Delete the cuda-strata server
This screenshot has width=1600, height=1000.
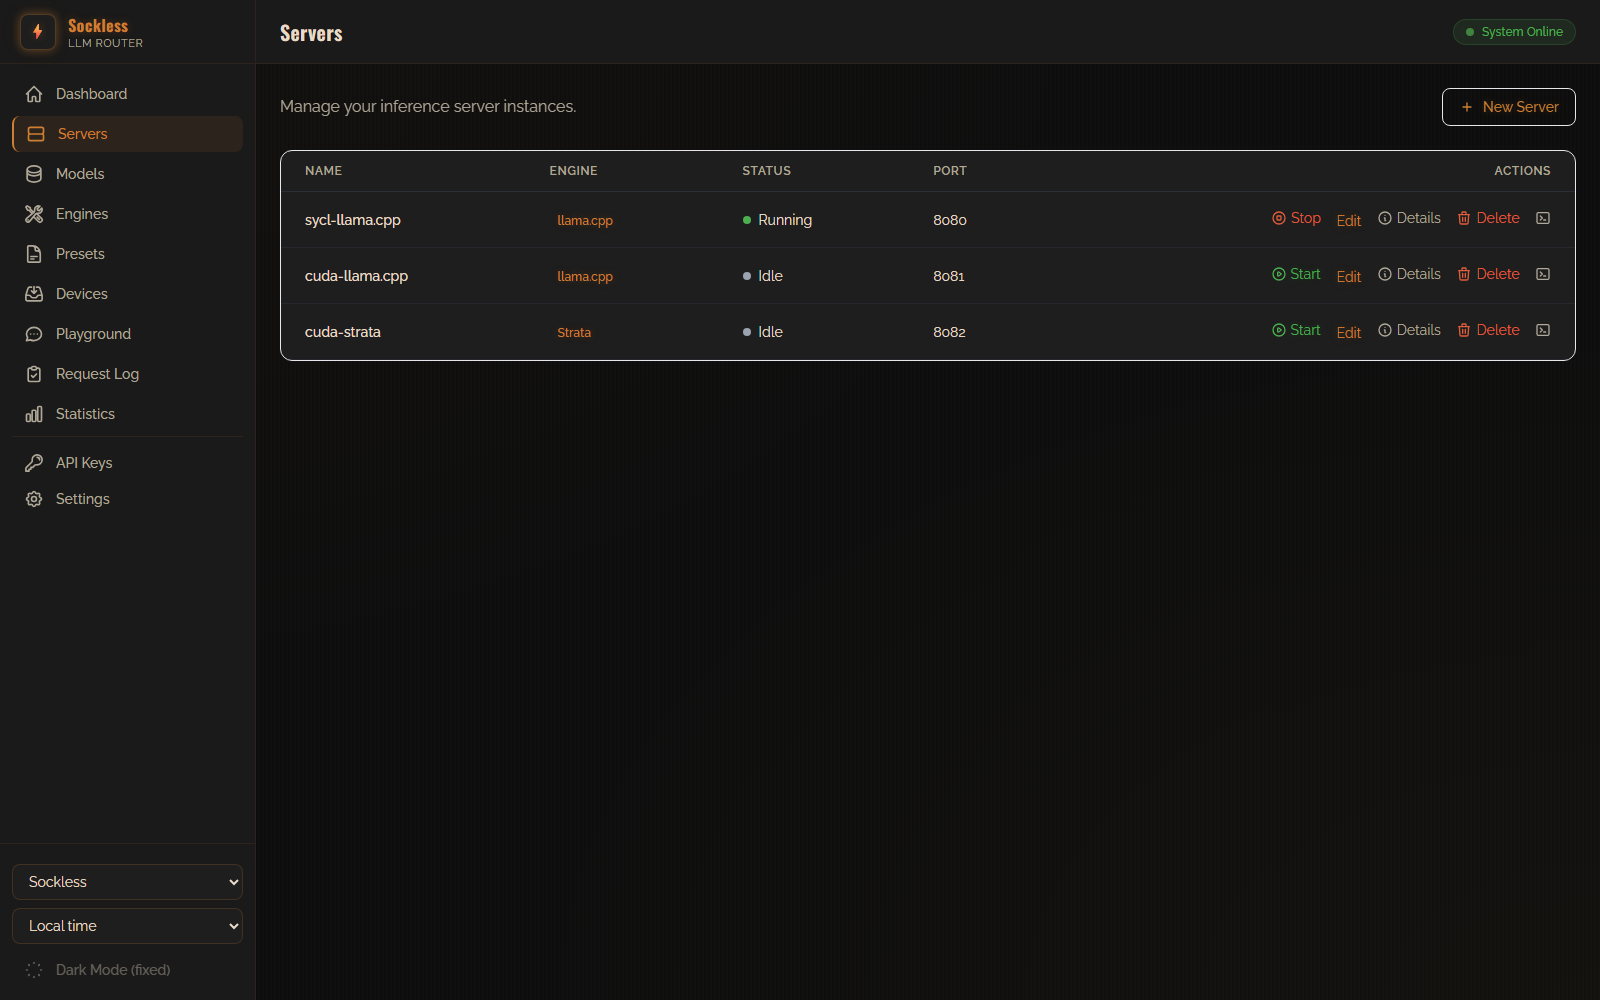click(1488, 330)
